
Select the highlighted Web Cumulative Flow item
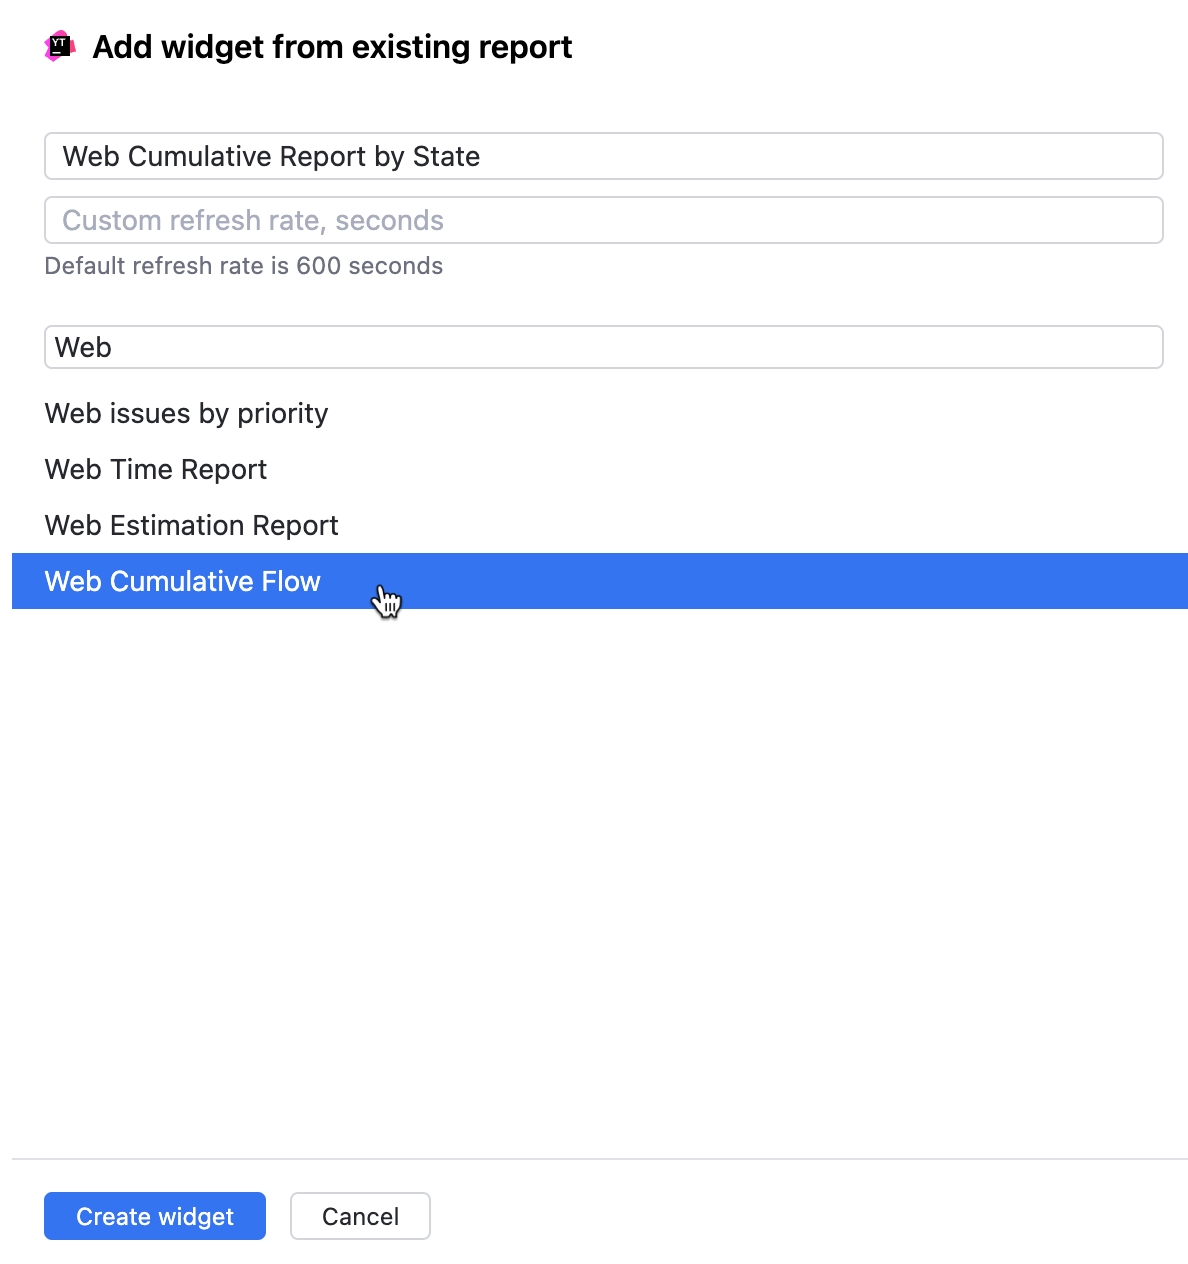pos(183,581)
